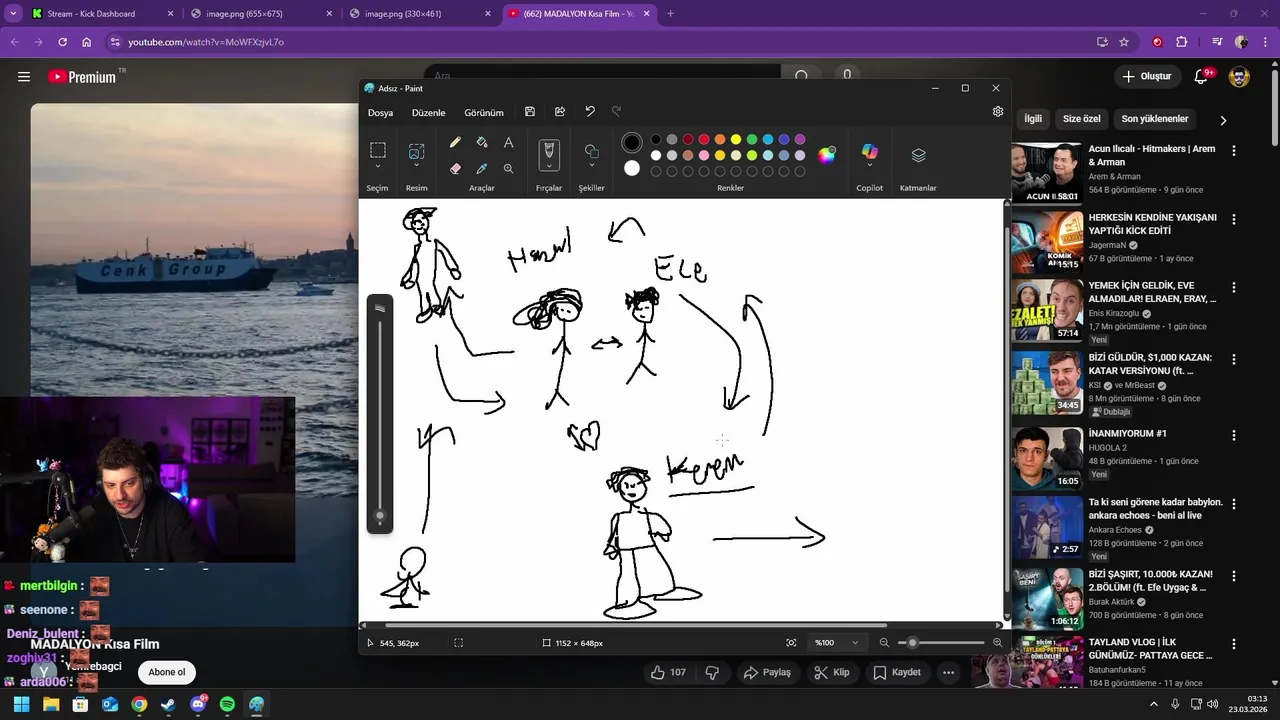Image resolution: width=1280 pixels, height=720 pixels.
Task: Select the Fill bucket tool in Paint
Action: tap(482, 143)
